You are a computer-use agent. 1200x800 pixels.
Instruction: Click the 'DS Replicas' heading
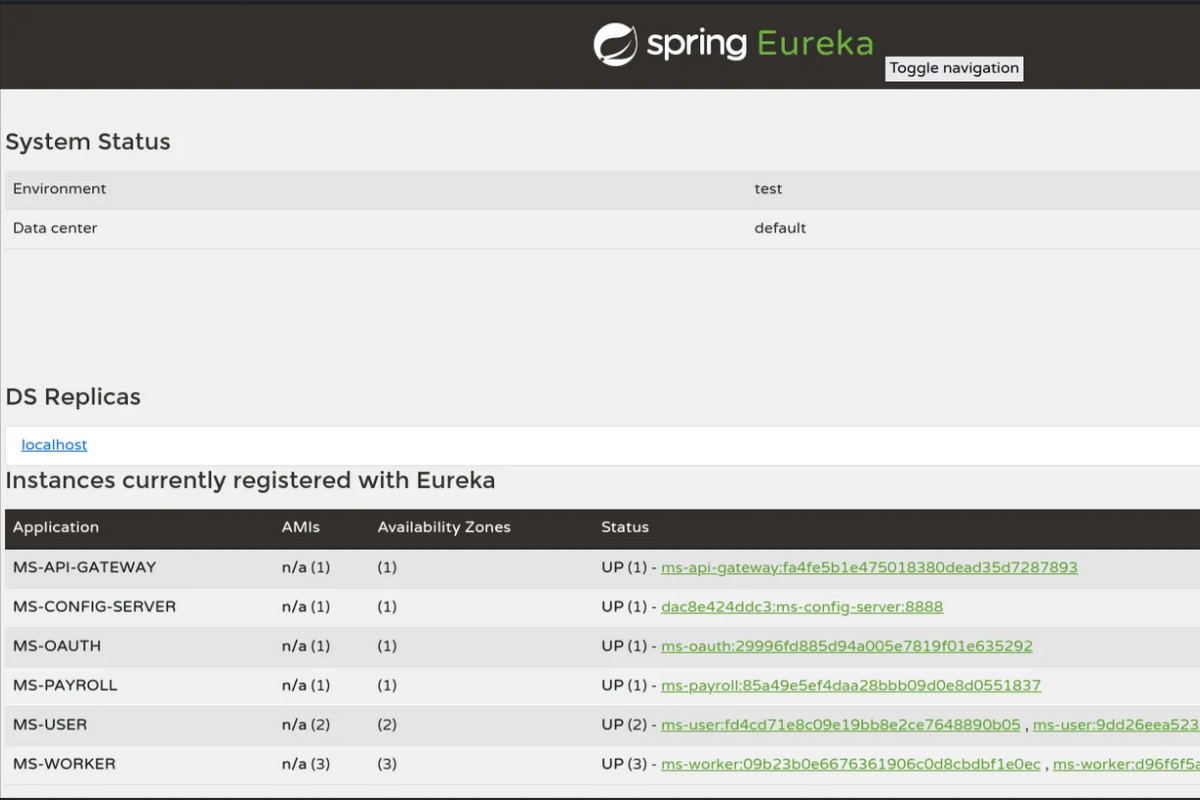(x=73, y=397)
